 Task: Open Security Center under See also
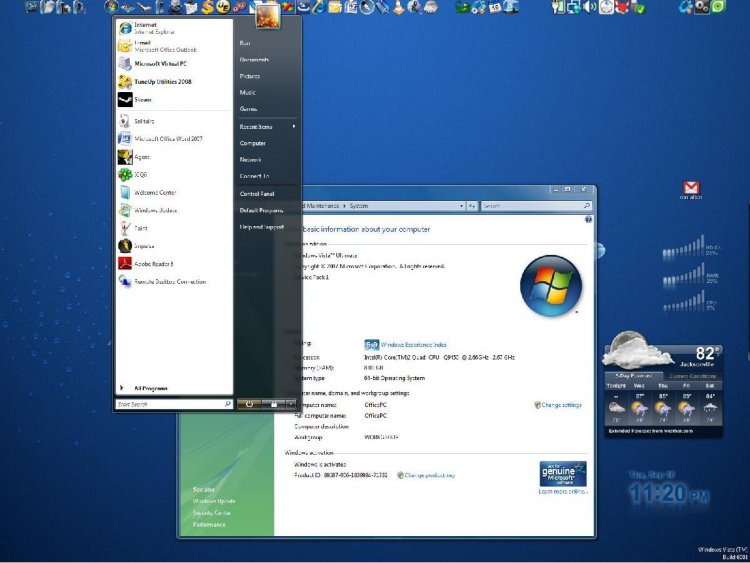[x=212, y=513]
